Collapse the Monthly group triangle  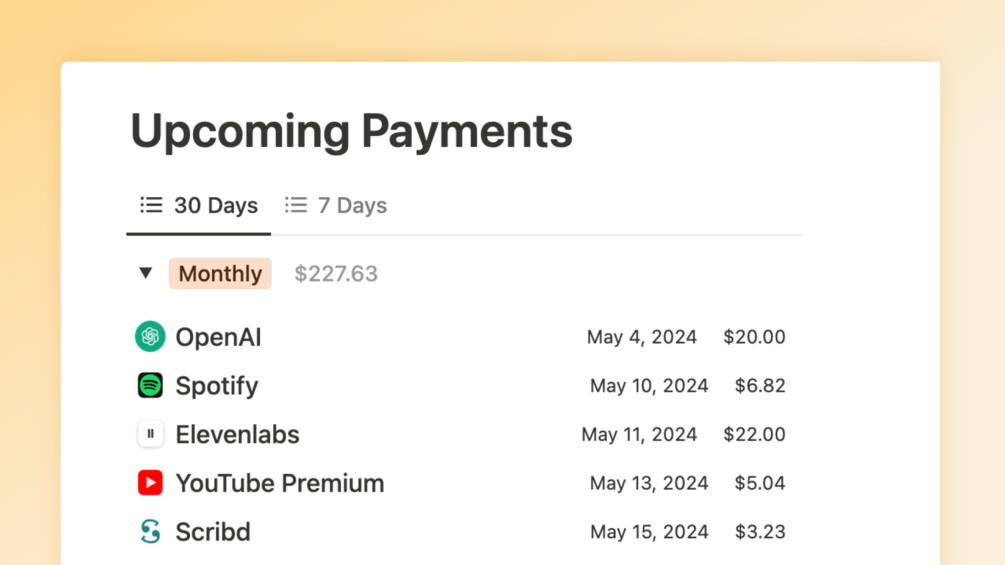146,273
